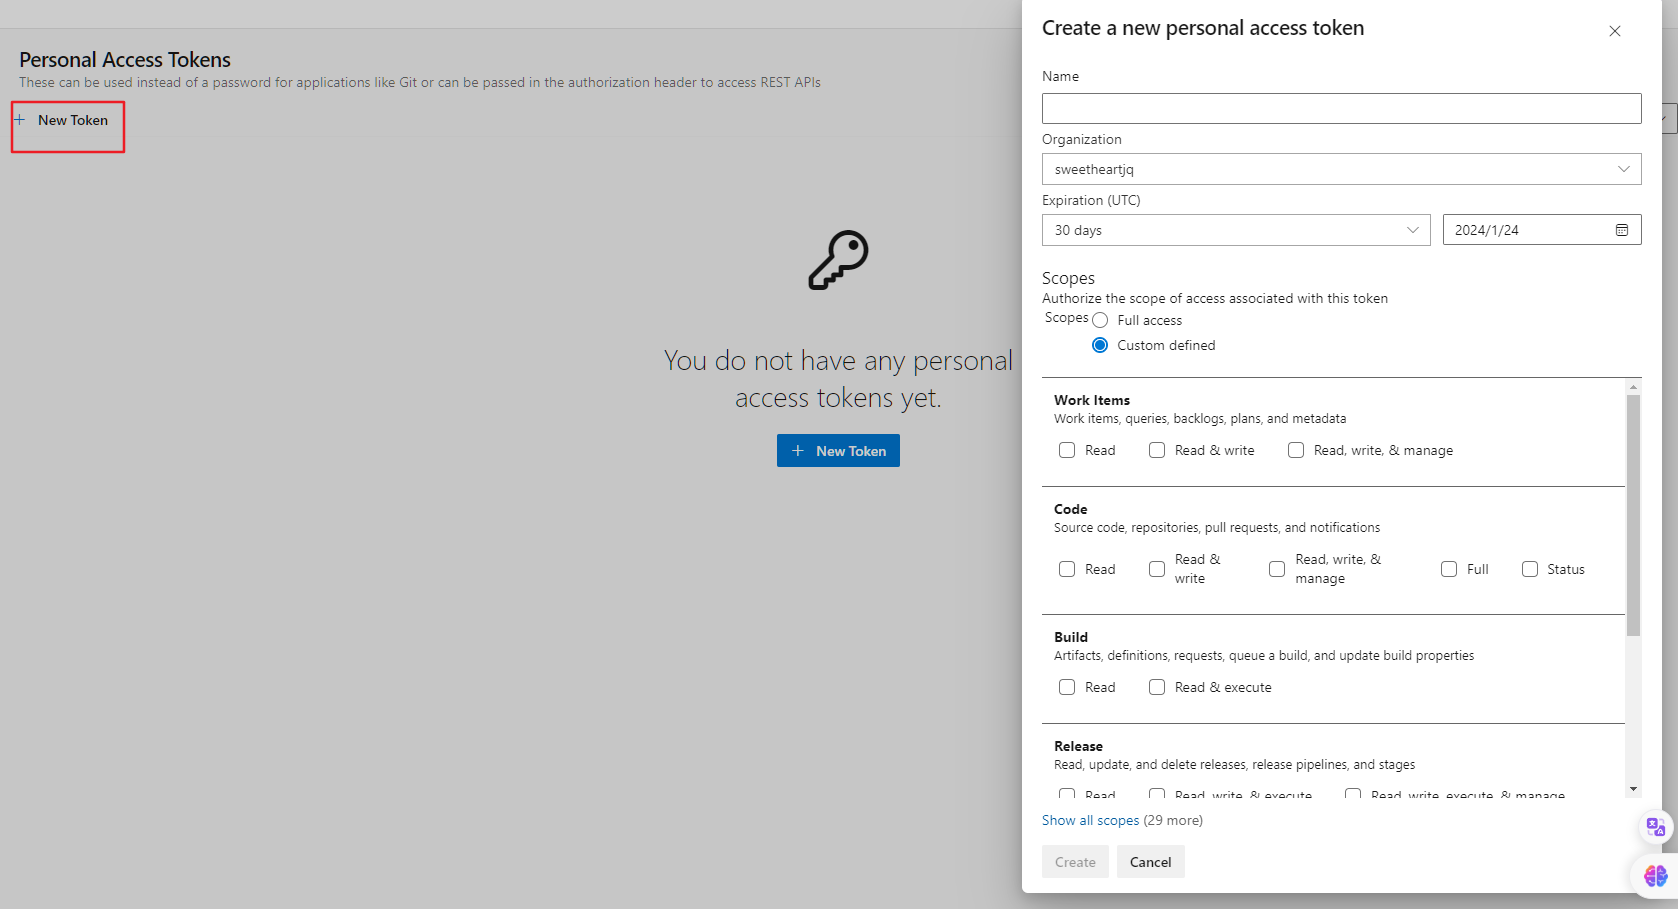Expand the 30 days expiration dropdown
Image resolution: width=1678 pixels, height=909 pixels.
click(x=1235, y=230)
